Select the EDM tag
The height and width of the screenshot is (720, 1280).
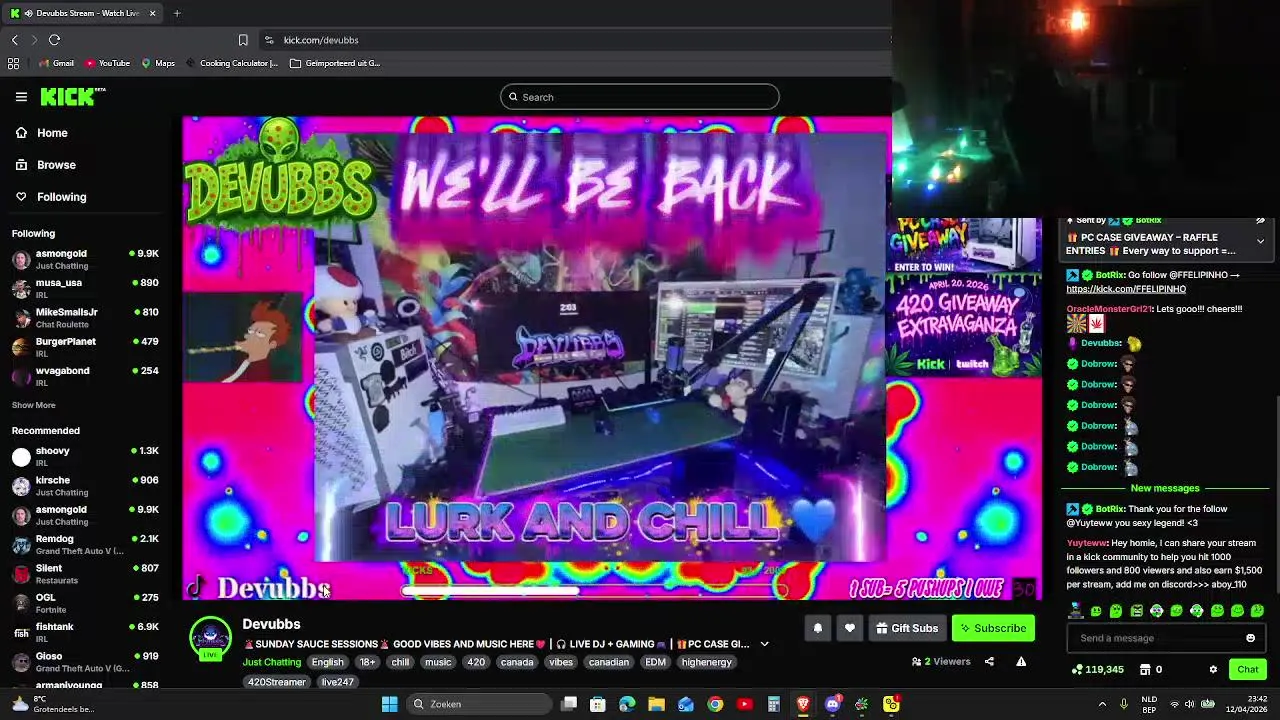(655, 662)
